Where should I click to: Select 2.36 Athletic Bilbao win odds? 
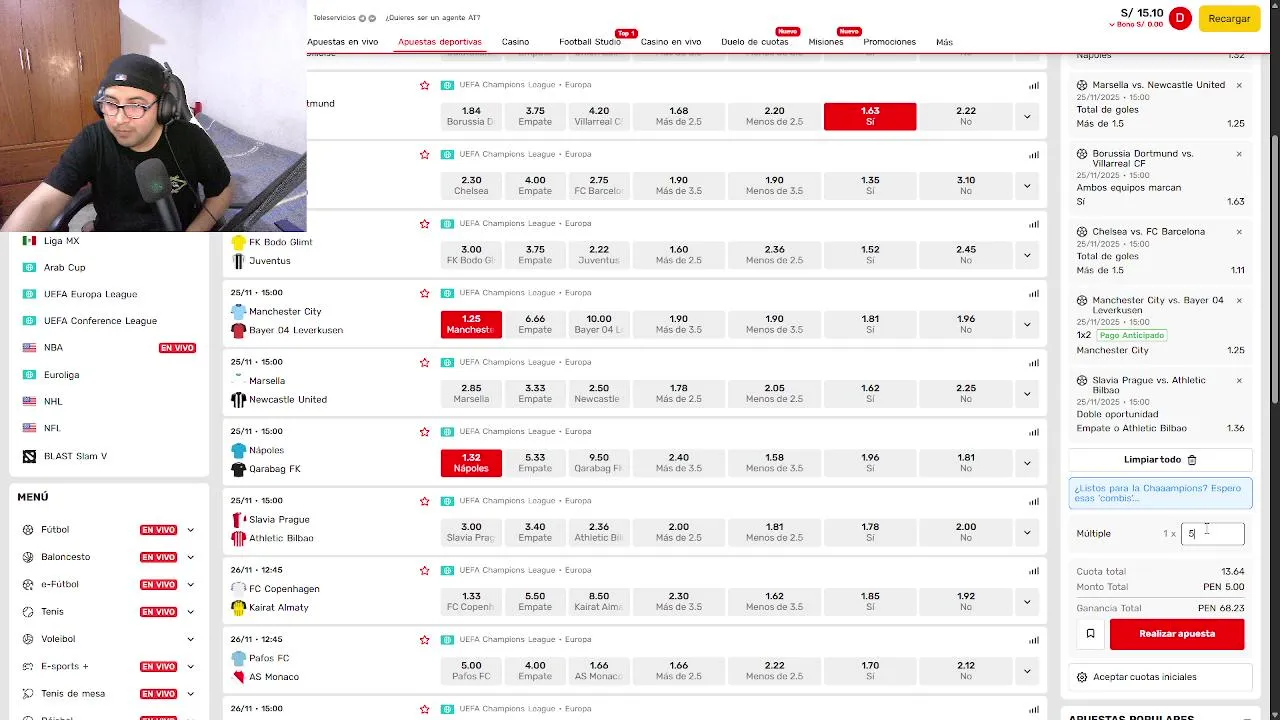point(599,532)
